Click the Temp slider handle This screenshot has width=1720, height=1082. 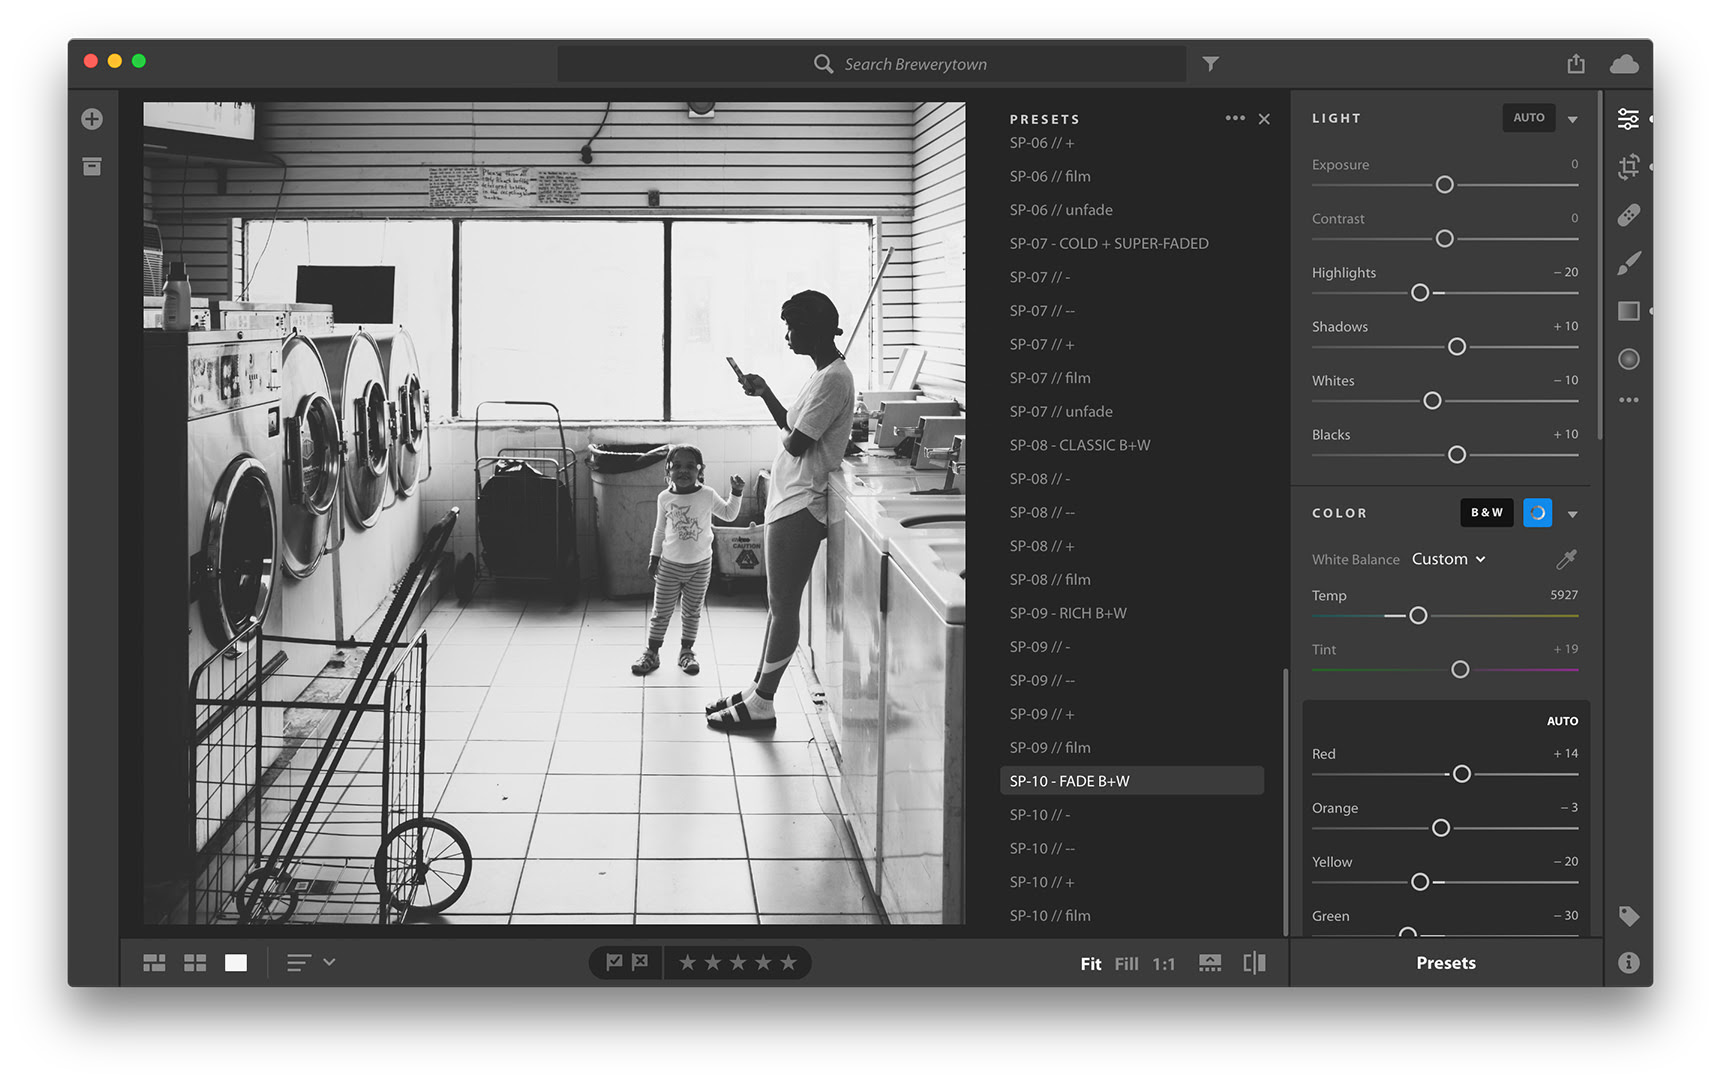(x=1418, y=616)
